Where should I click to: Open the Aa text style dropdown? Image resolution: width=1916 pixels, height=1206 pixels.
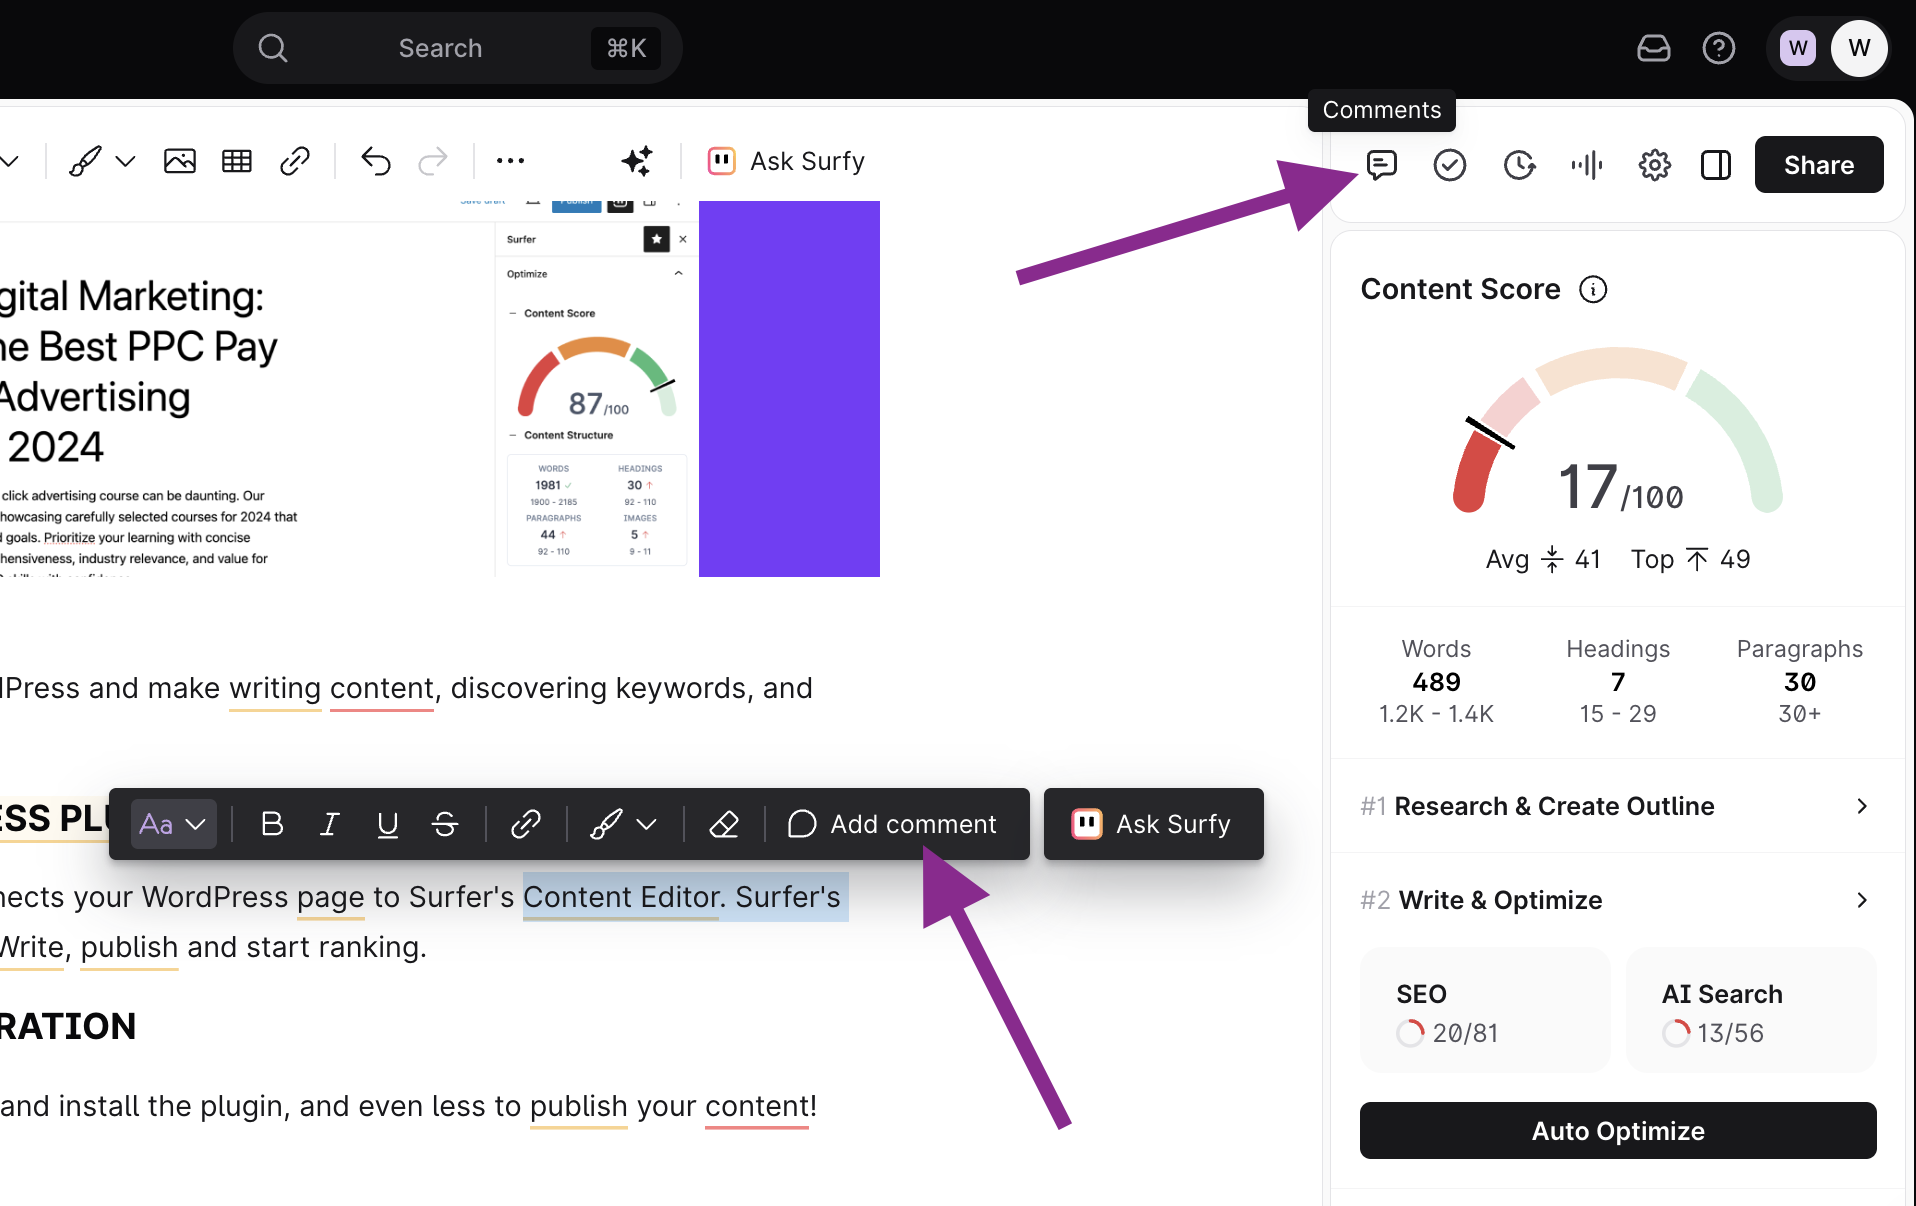point(173,824)
